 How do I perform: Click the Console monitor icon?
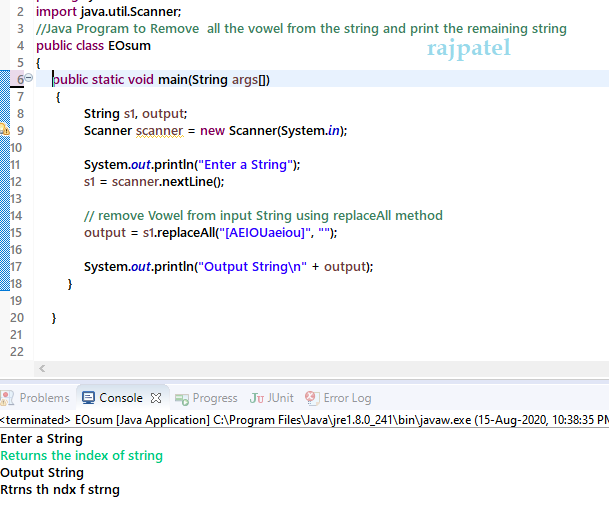pyautogui.click(x=88, y=398)
